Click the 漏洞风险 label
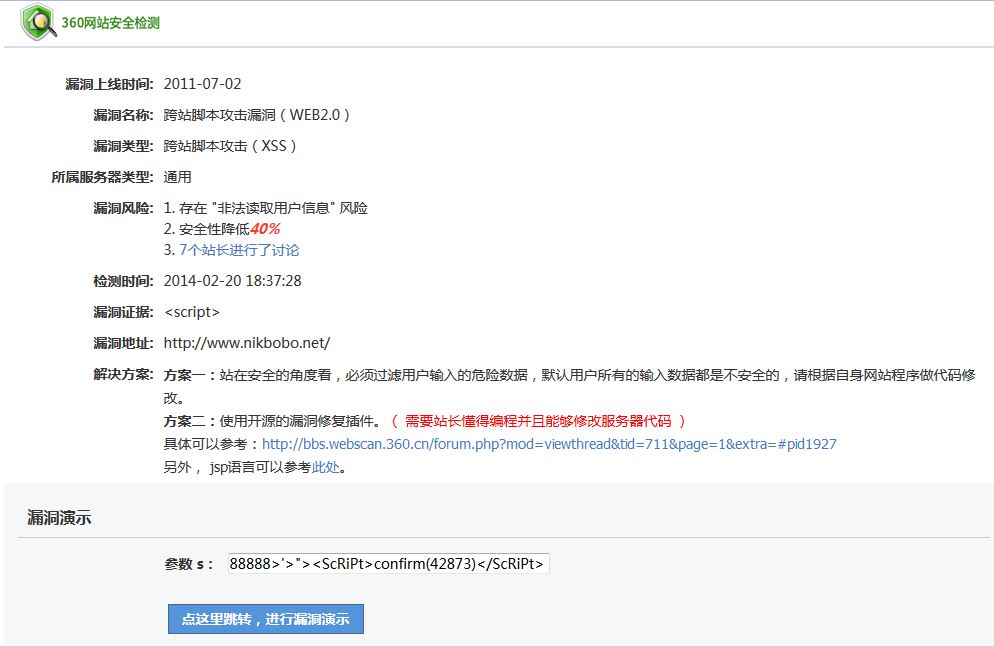 (x=123, y=208)
